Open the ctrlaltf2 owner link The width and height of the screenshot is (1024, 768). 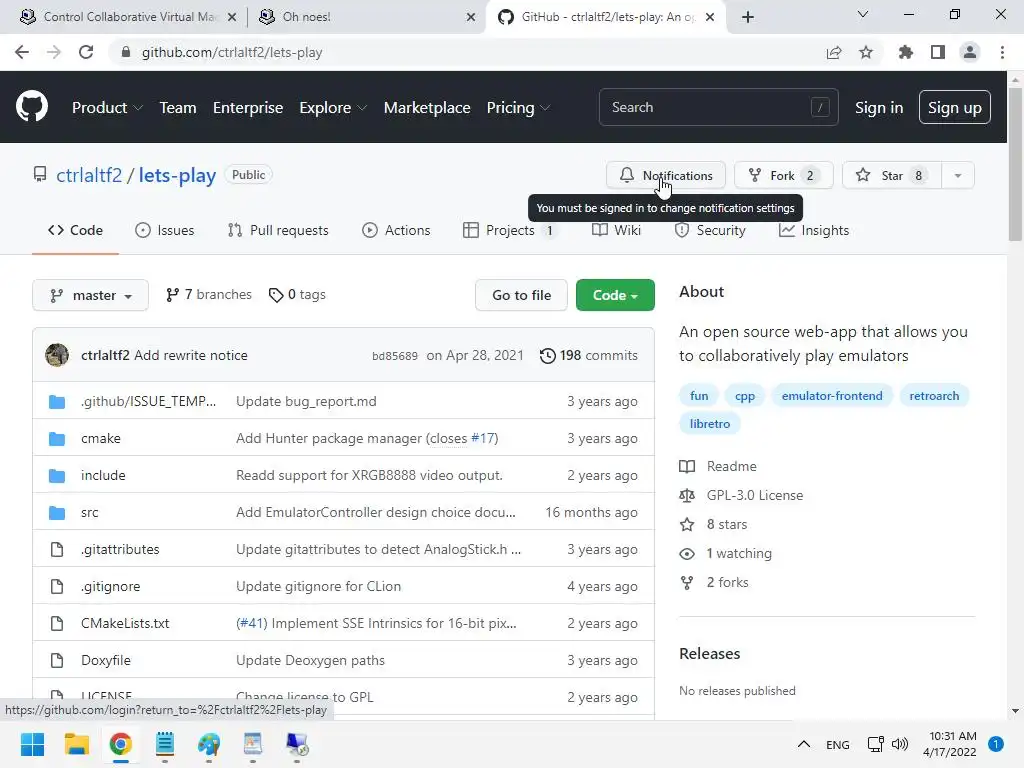click(x=89, y=175)
